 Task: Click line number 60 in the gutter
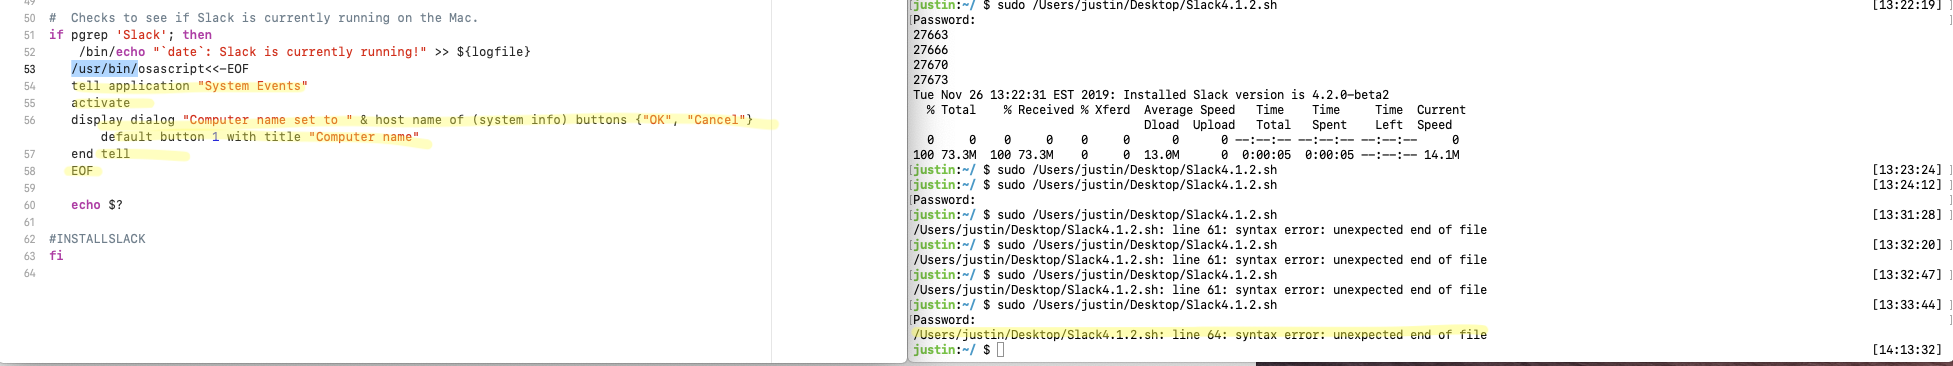tap(29, 205)
